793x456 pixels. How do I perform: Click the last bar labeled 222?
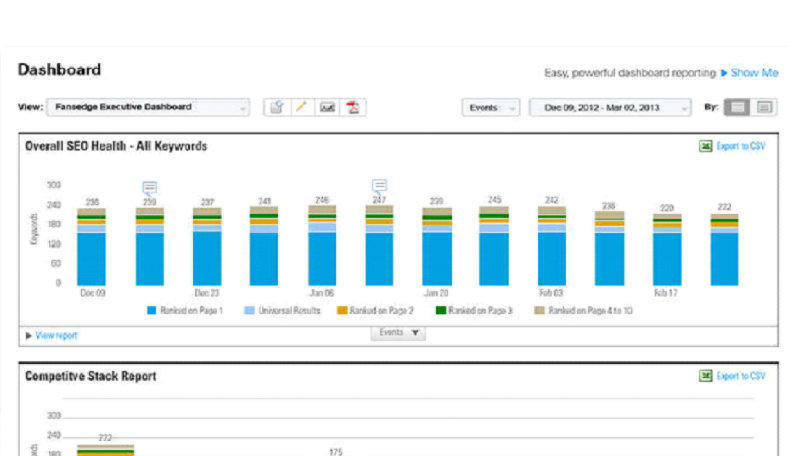tap(724, 250)
